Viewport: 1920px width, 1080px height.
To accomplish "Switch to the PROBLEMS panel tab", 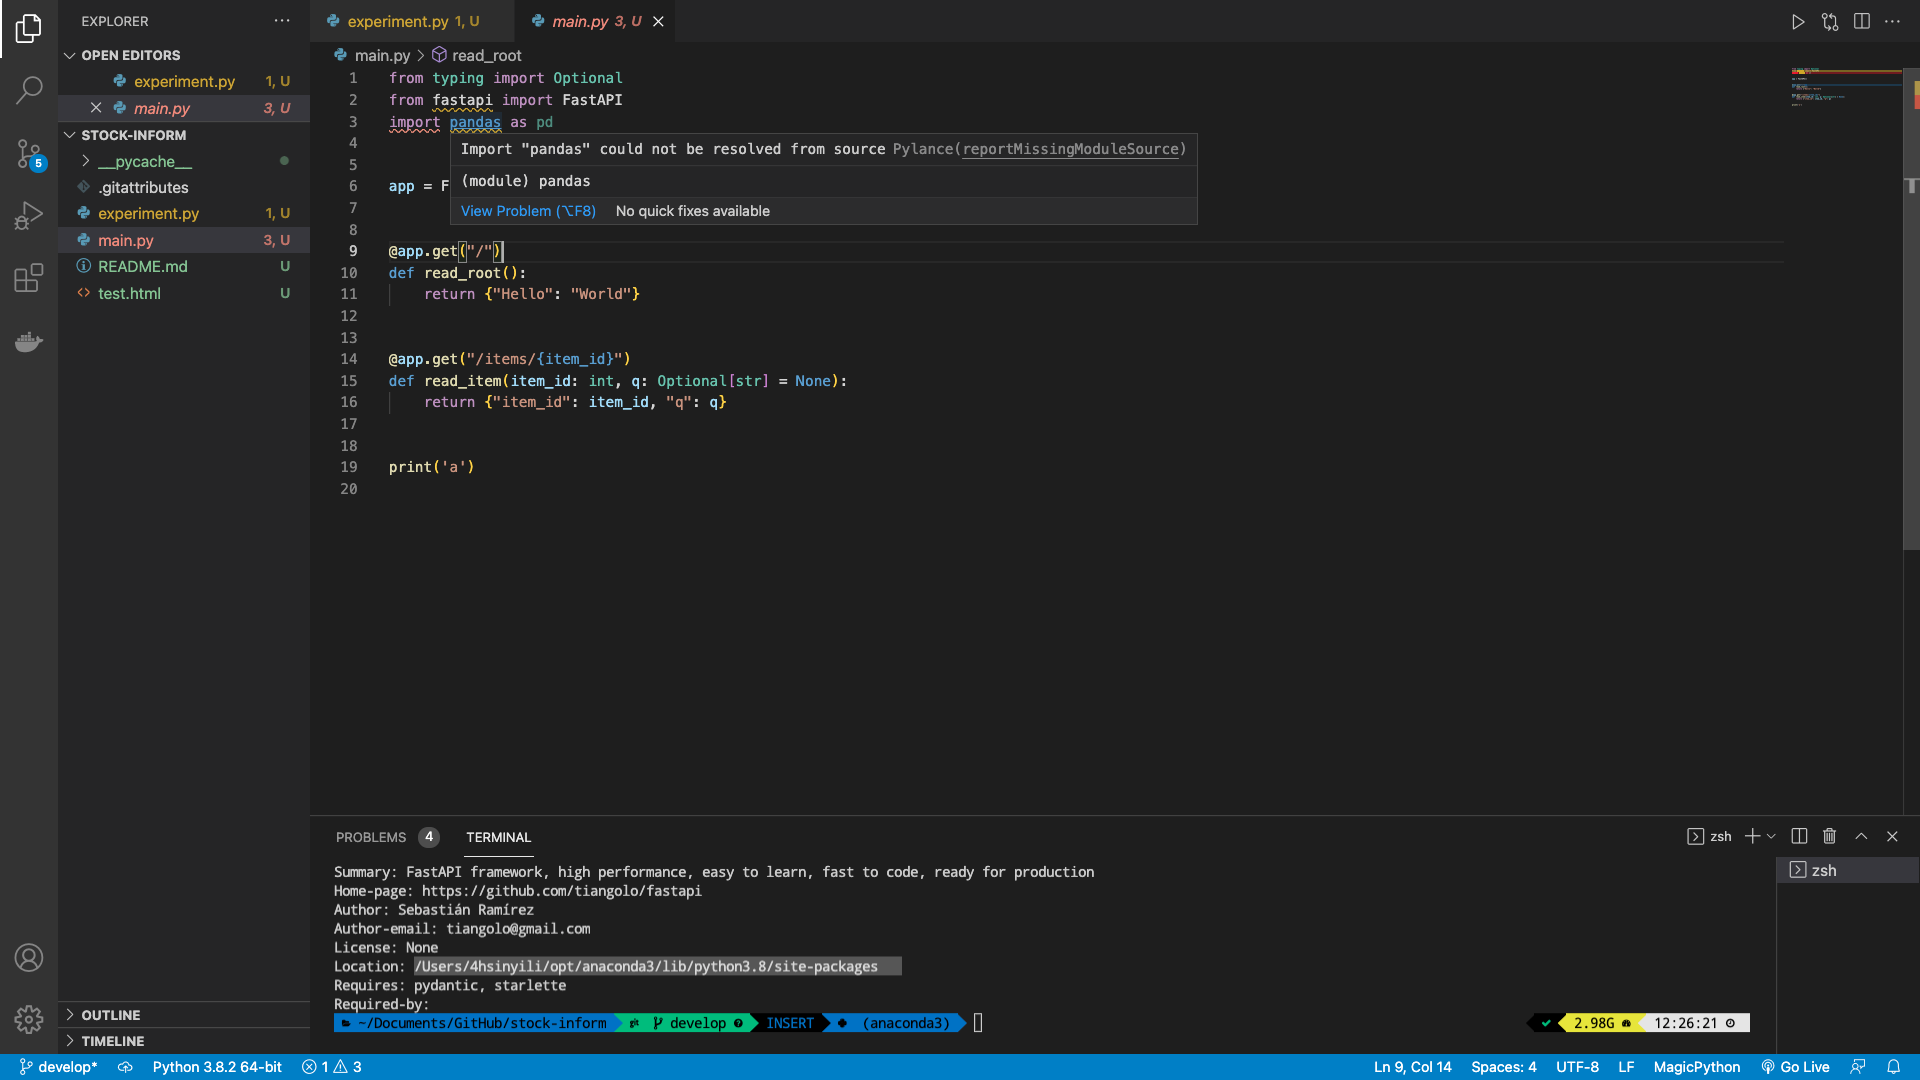I will 371,837.
